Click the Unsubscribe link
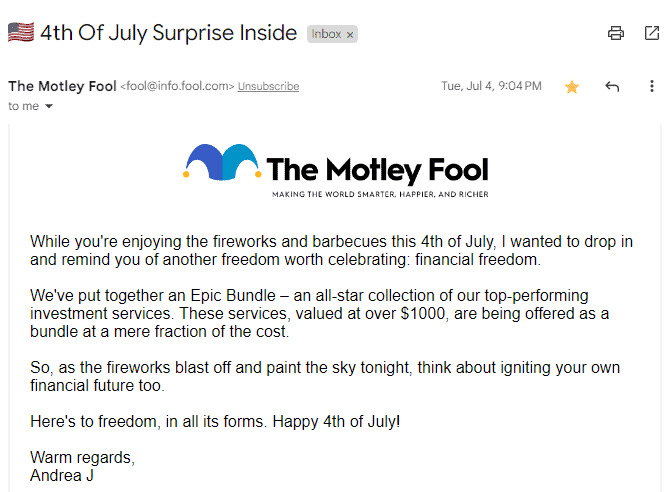The image size is (669, 492). pyautogui.click(x=268, y=86)
